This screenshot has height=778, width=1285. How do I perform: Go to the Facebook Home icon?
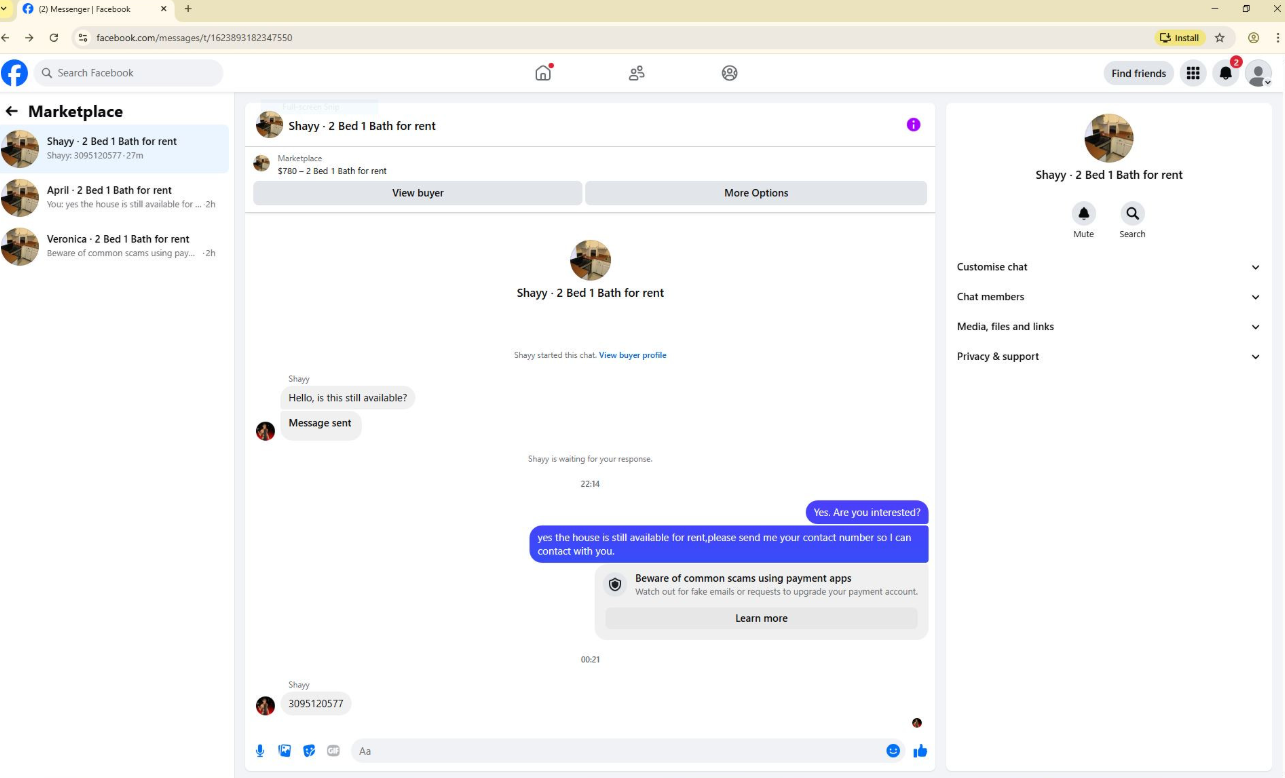543,73
